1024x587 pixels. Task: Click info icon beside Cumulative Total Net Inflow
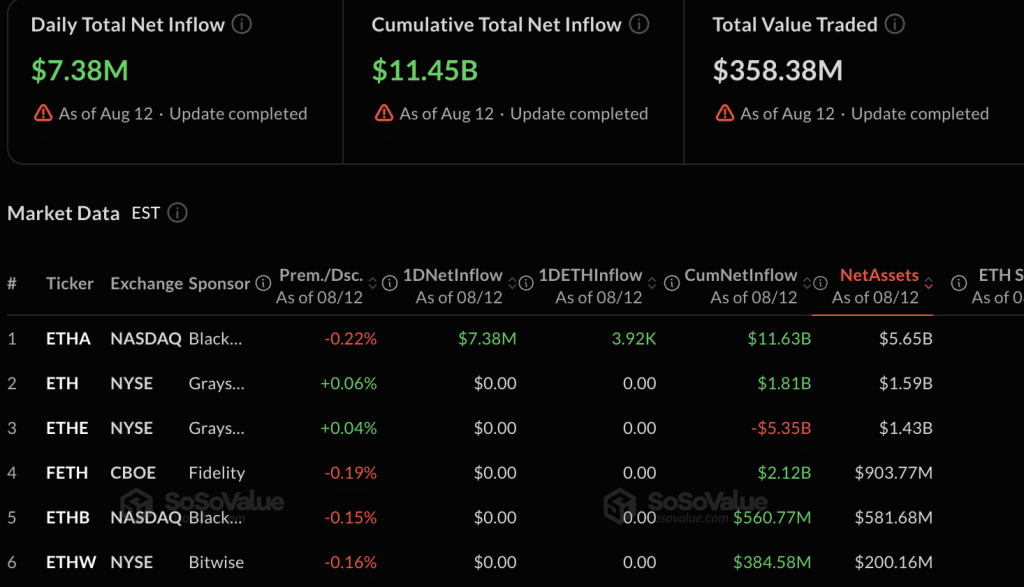coord(639,24)
